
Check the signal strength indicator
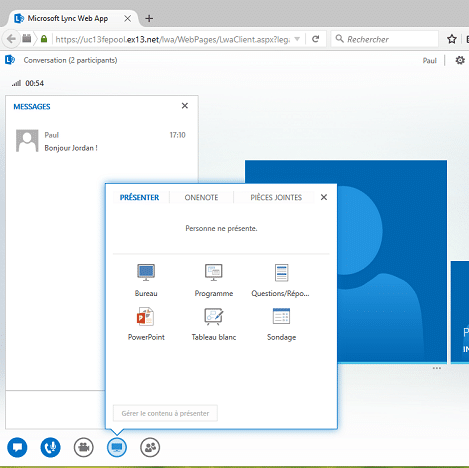click(16, 83)
